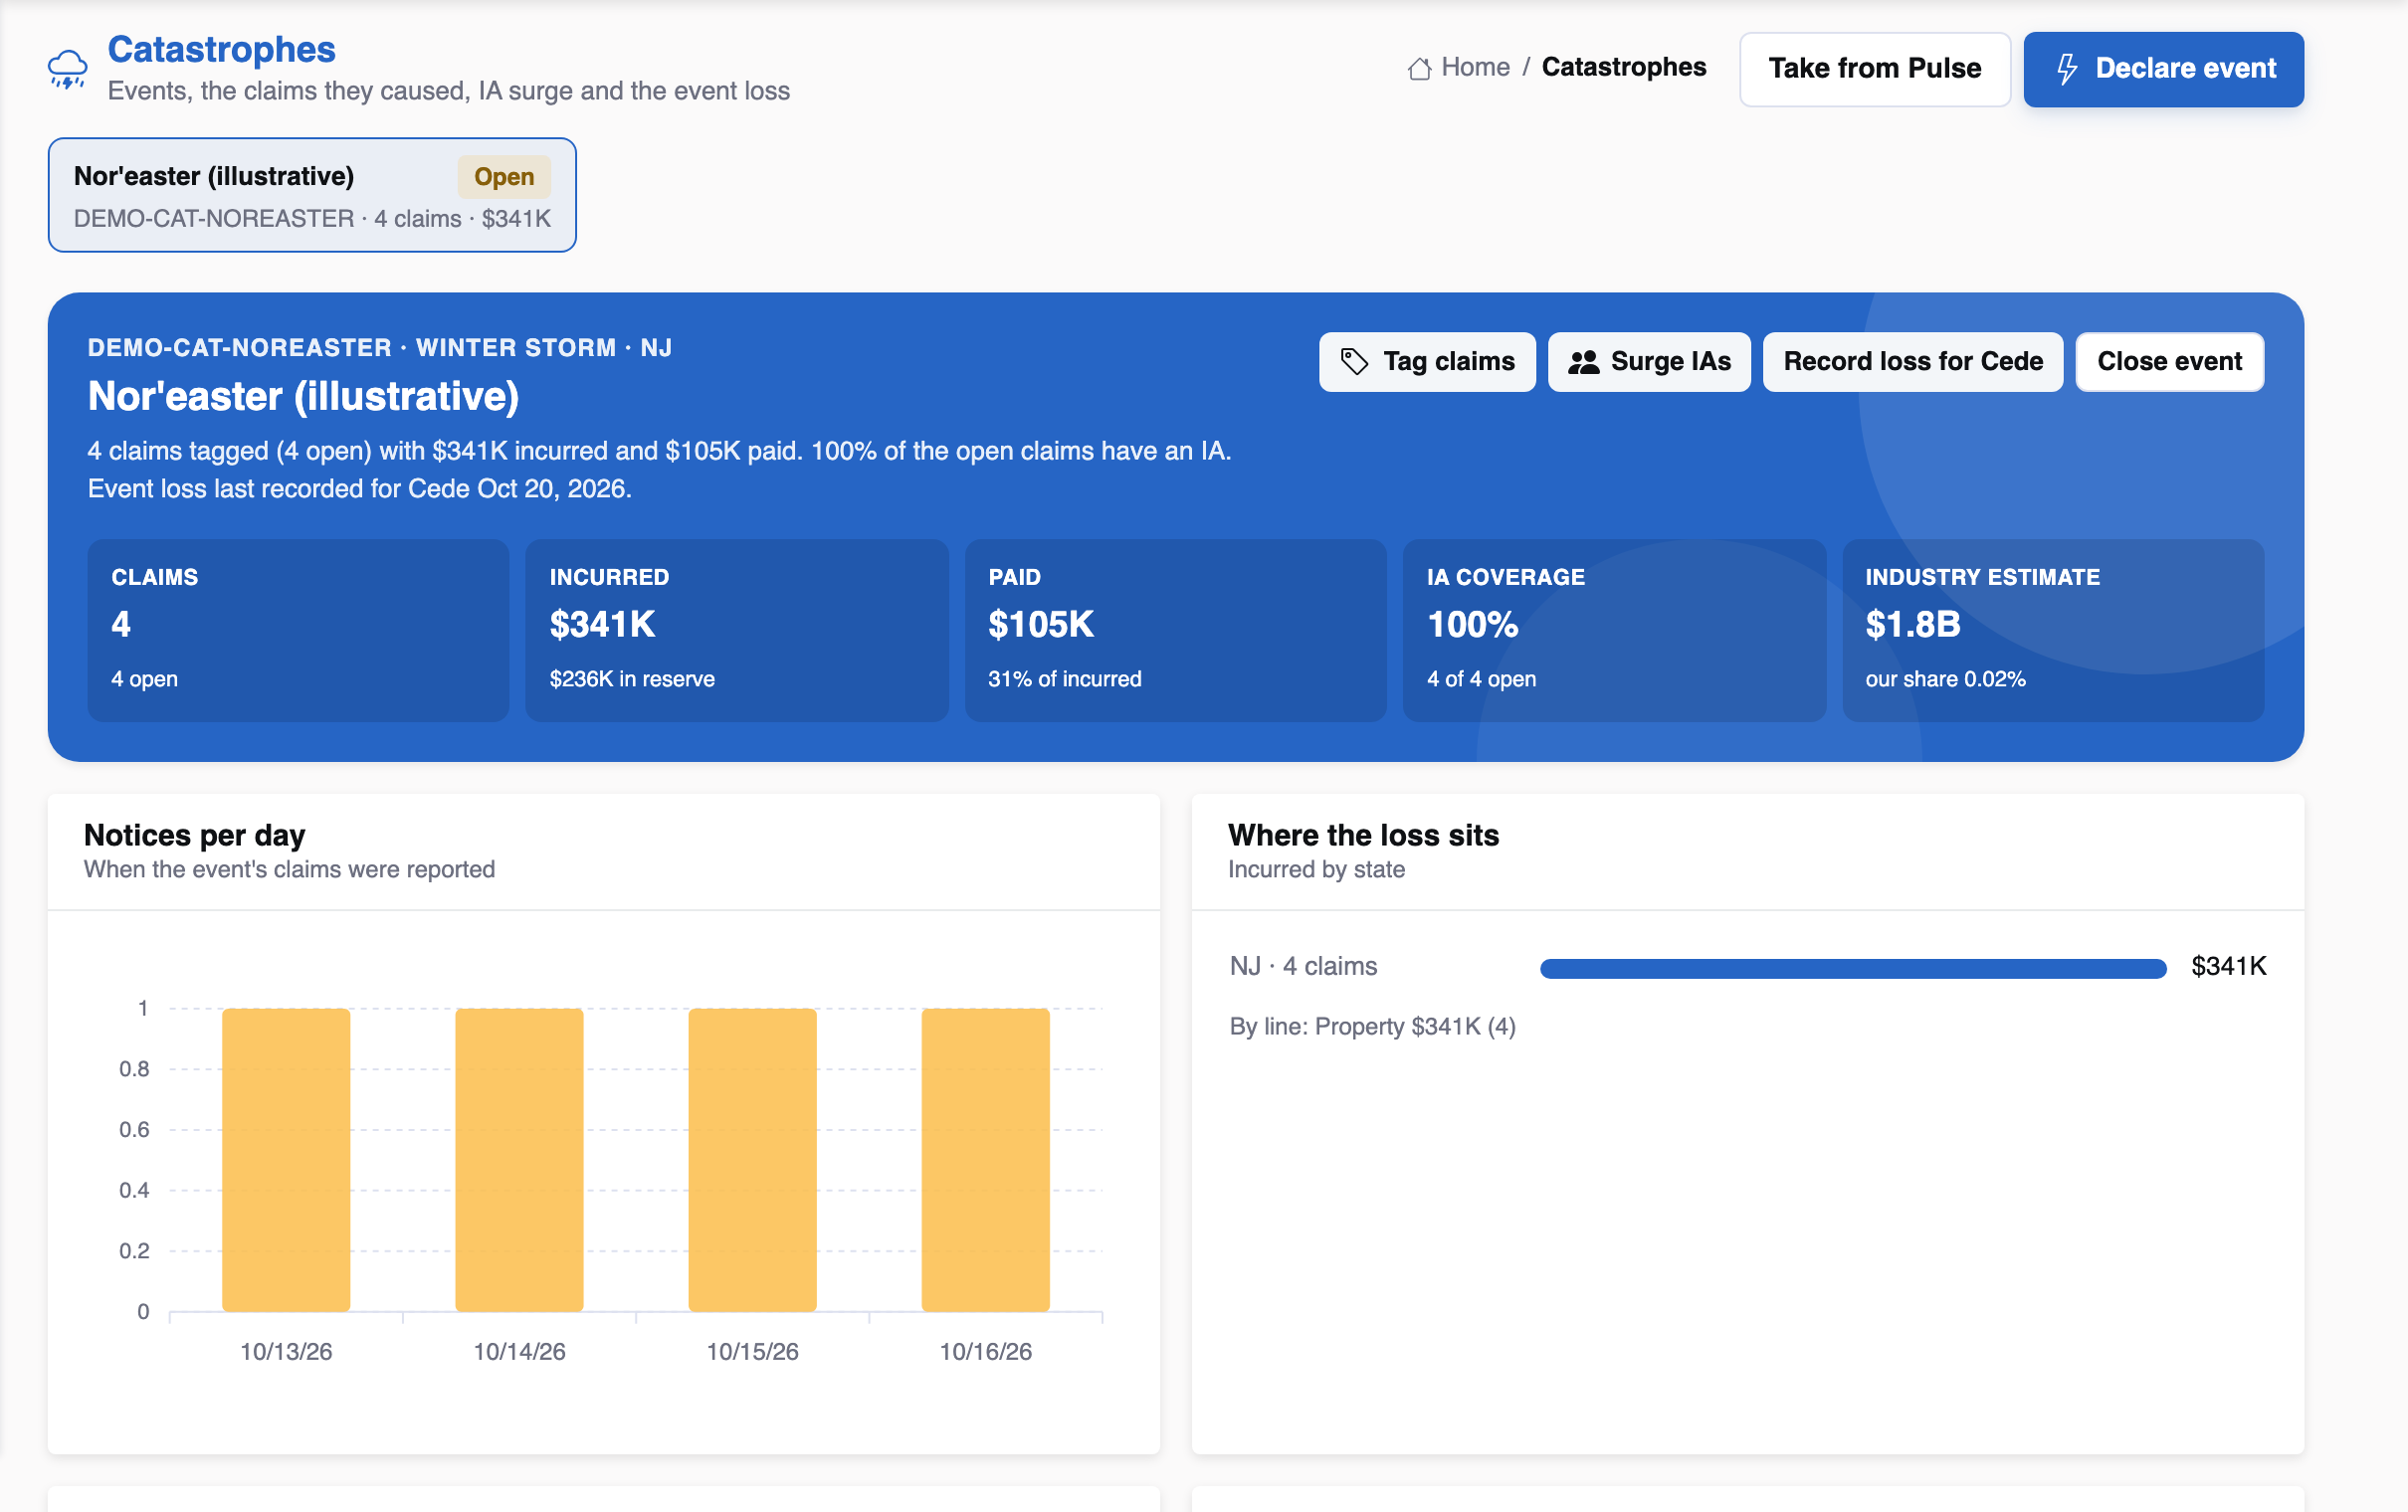Image resolution: width=2408 pixels, height=1512 pixels.
Task: Click the 10/16/26 bar in the chart
Action: click(x=985, y=1160)
